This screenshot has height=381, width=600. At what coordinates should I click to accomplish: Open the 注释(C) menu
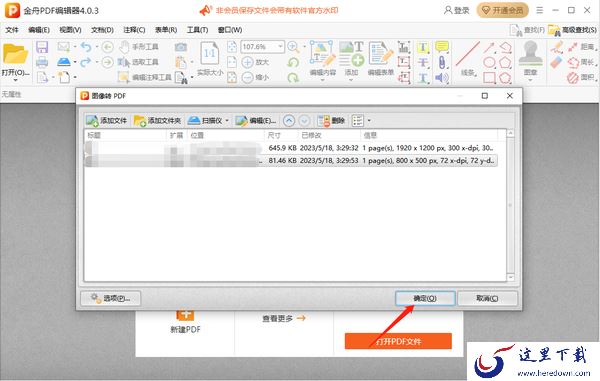point(134,29)
